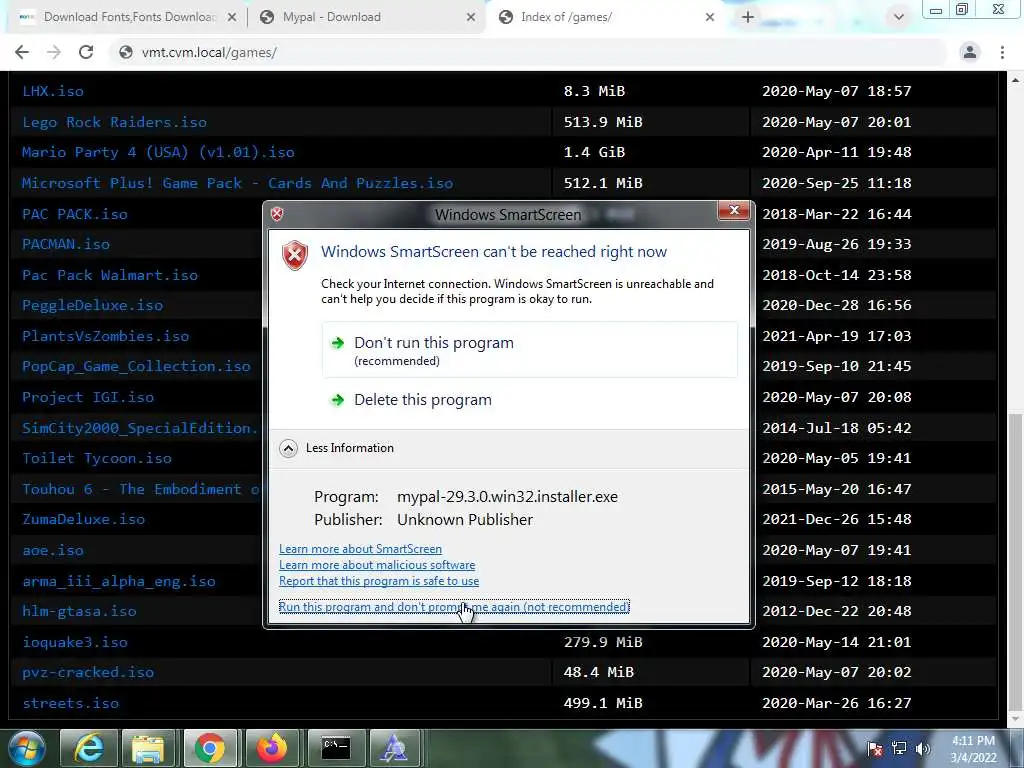Close the Windows SmartScreen dialog

(733, 210)
